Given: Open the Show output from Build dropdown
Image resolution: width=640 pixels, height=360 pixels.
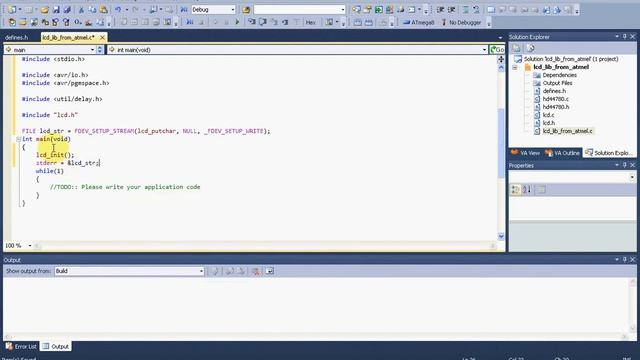Looking at the screenshot, I should pos(201,271).
